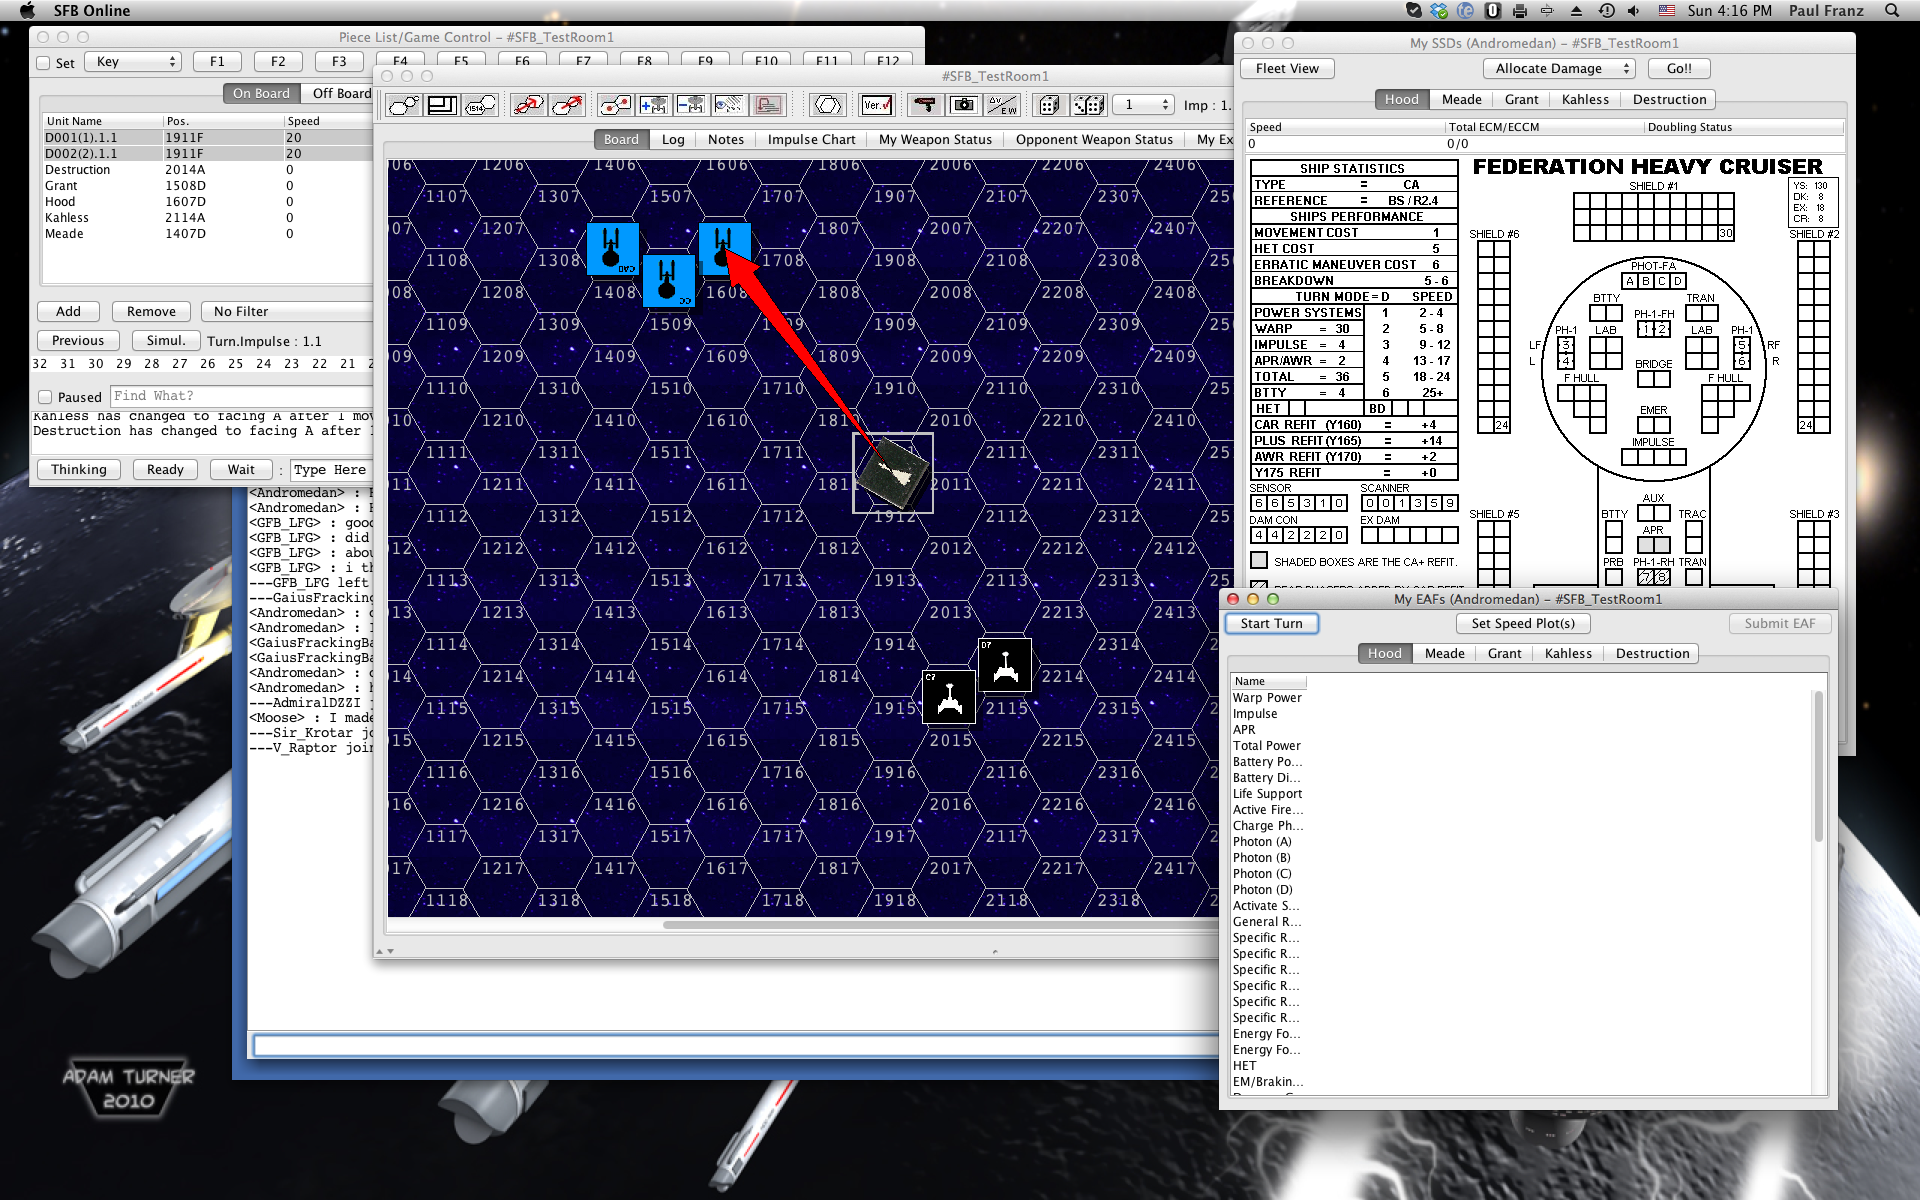The height and width of the screenshot is (1200, 1920).
Task: Click the macOS Spotlight search icon
Action: 1891,10
